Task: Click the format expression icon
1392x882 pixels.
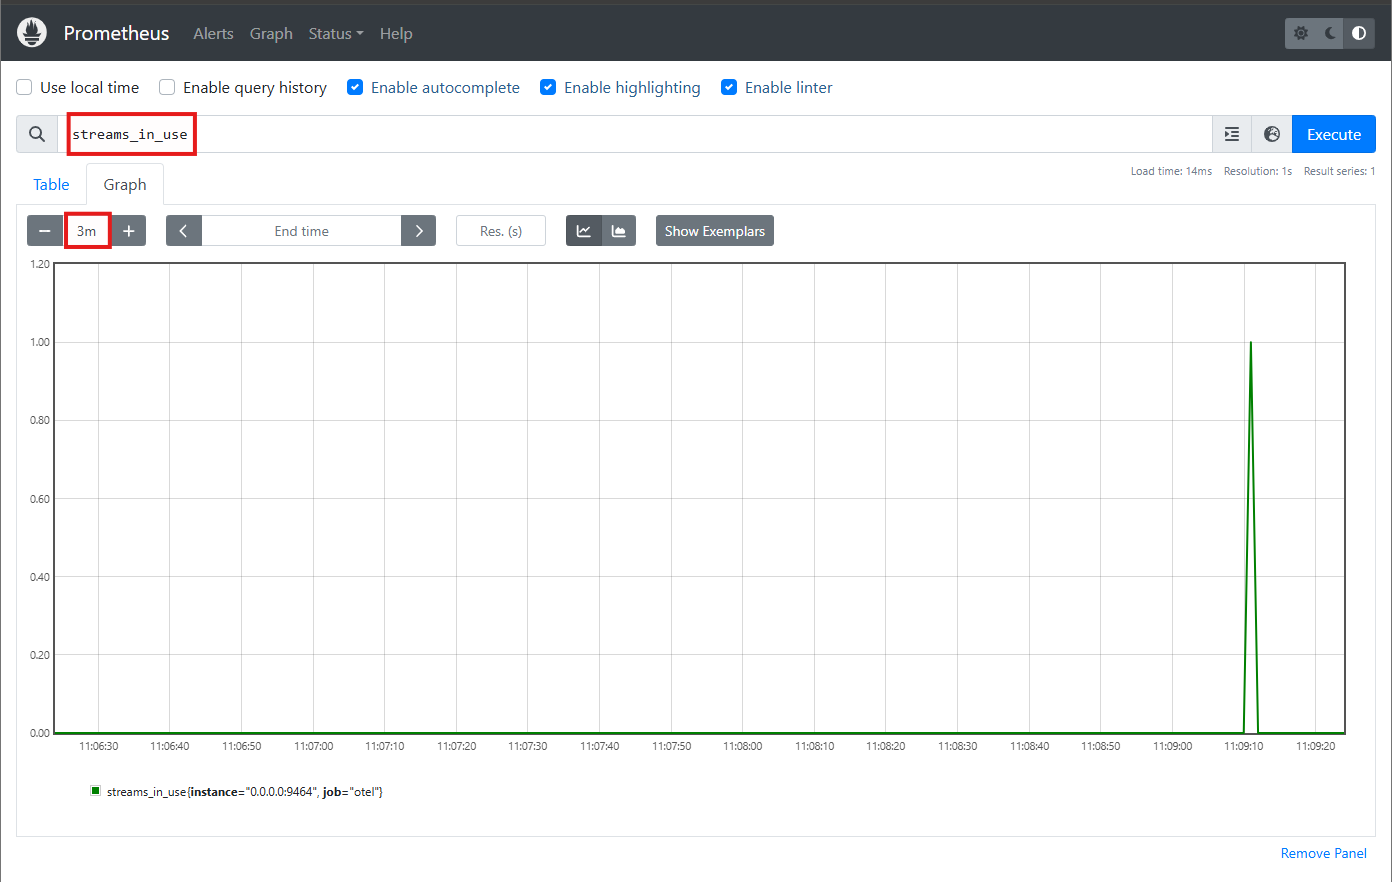Action: pyautogui.click(x=1232, y=134)
